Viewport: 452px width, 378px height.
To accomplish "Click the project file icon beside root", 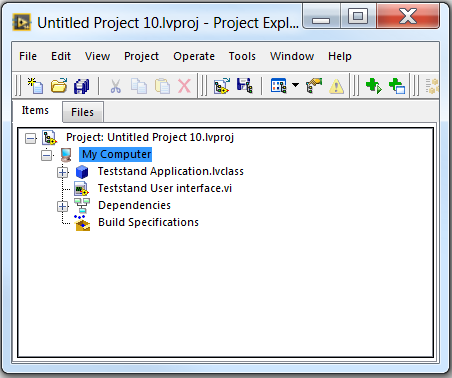I will click(x=49, y=137).
